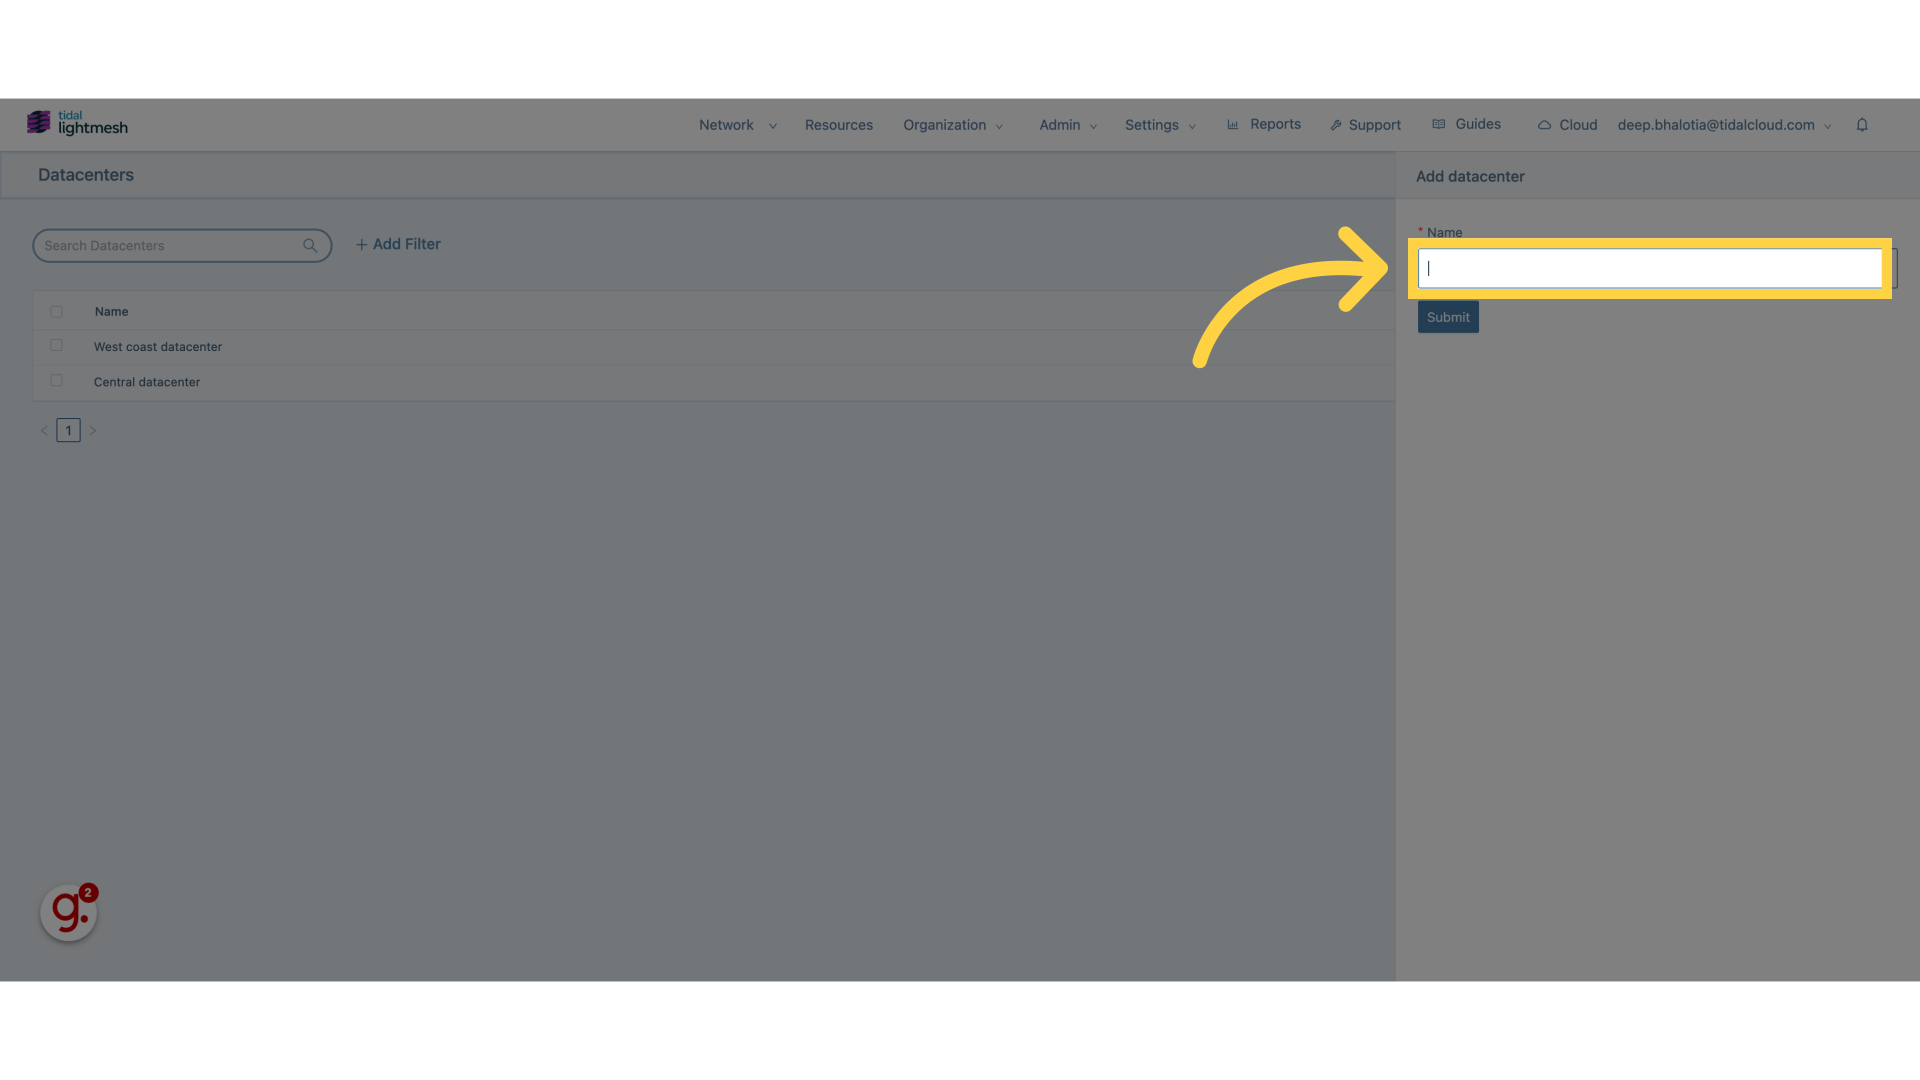The width and height of the screenshot is (1920, 1080).
Task: Type in the datacenter Name field
Action: tap(1652, 269)
